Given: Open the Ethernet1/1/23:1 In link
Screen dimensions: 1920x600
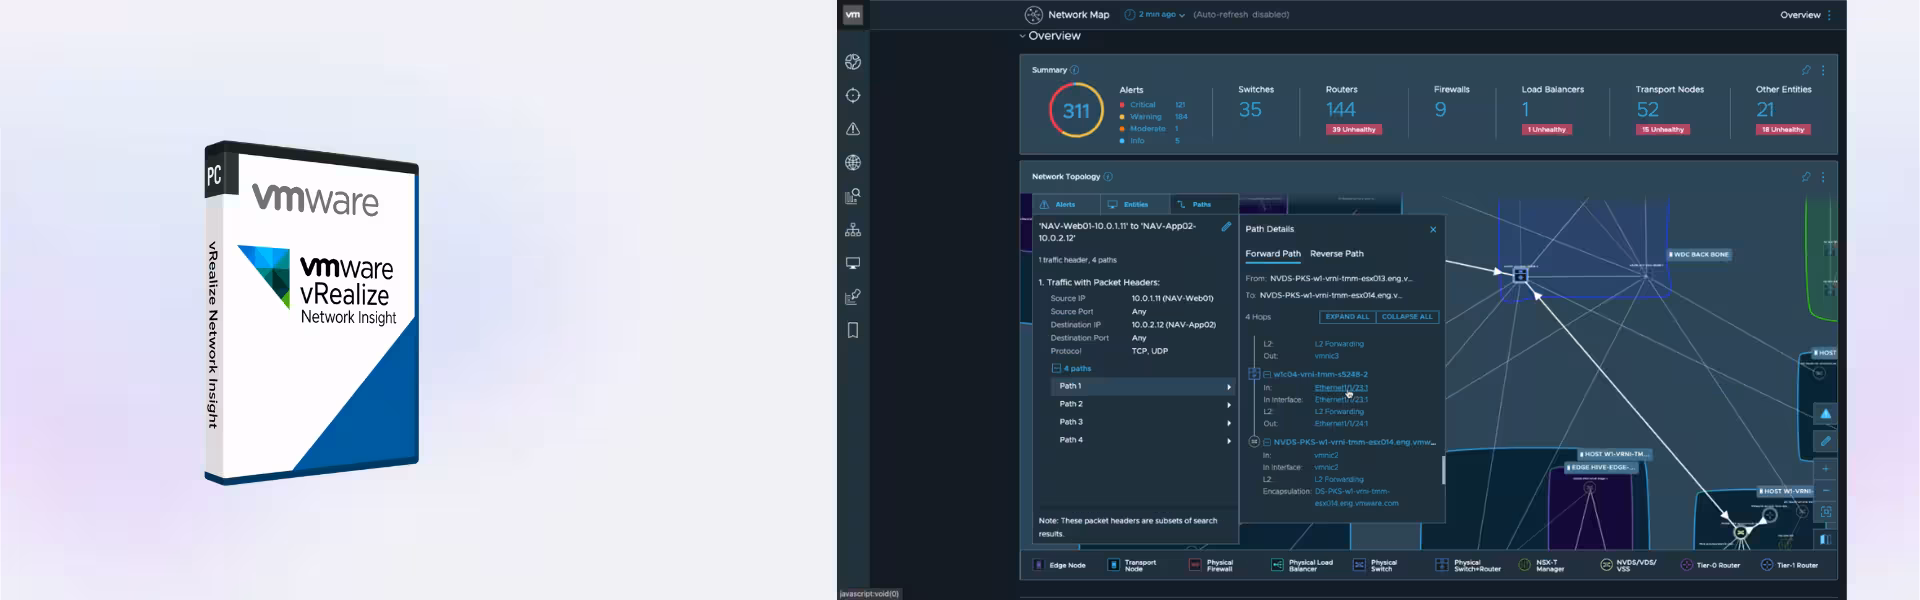Looking at the screenshot, I should click(x=1341, y=388).
